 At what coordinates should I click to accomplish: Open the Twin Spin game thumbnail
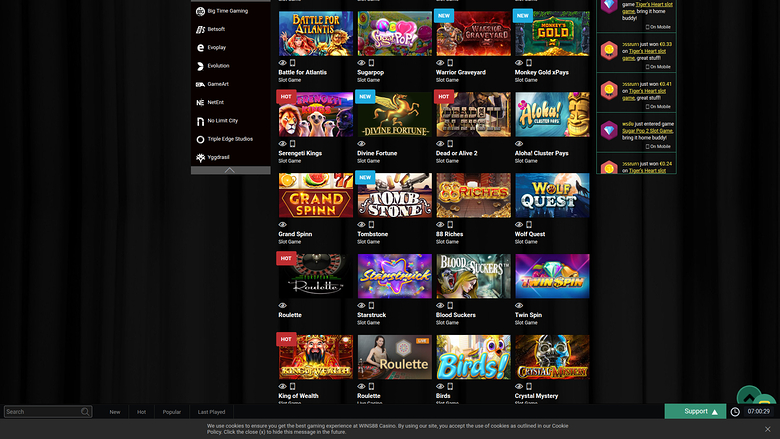pos(552,276)
